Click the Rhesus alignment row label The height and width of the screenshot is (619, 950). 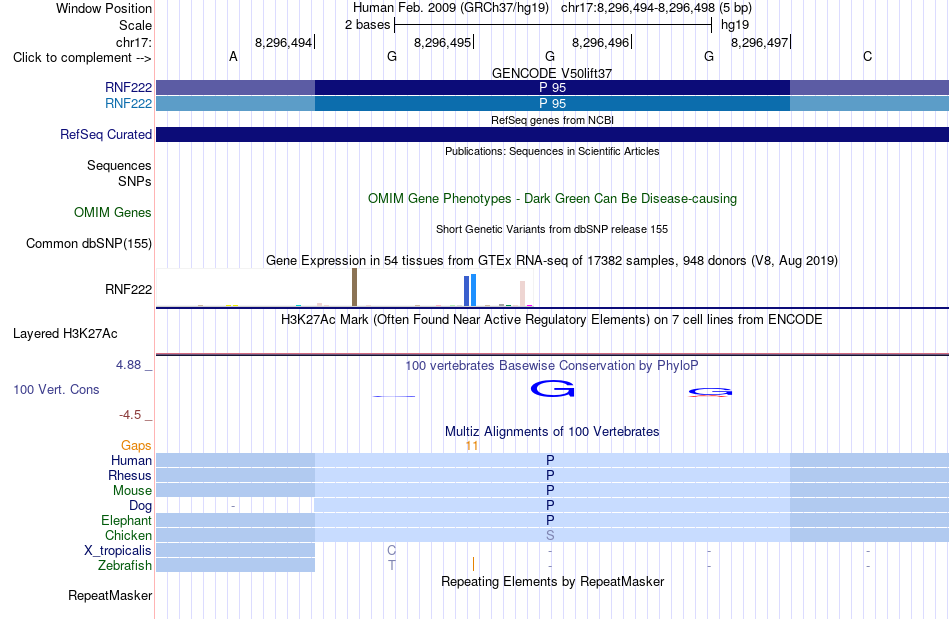coord(130,475)
